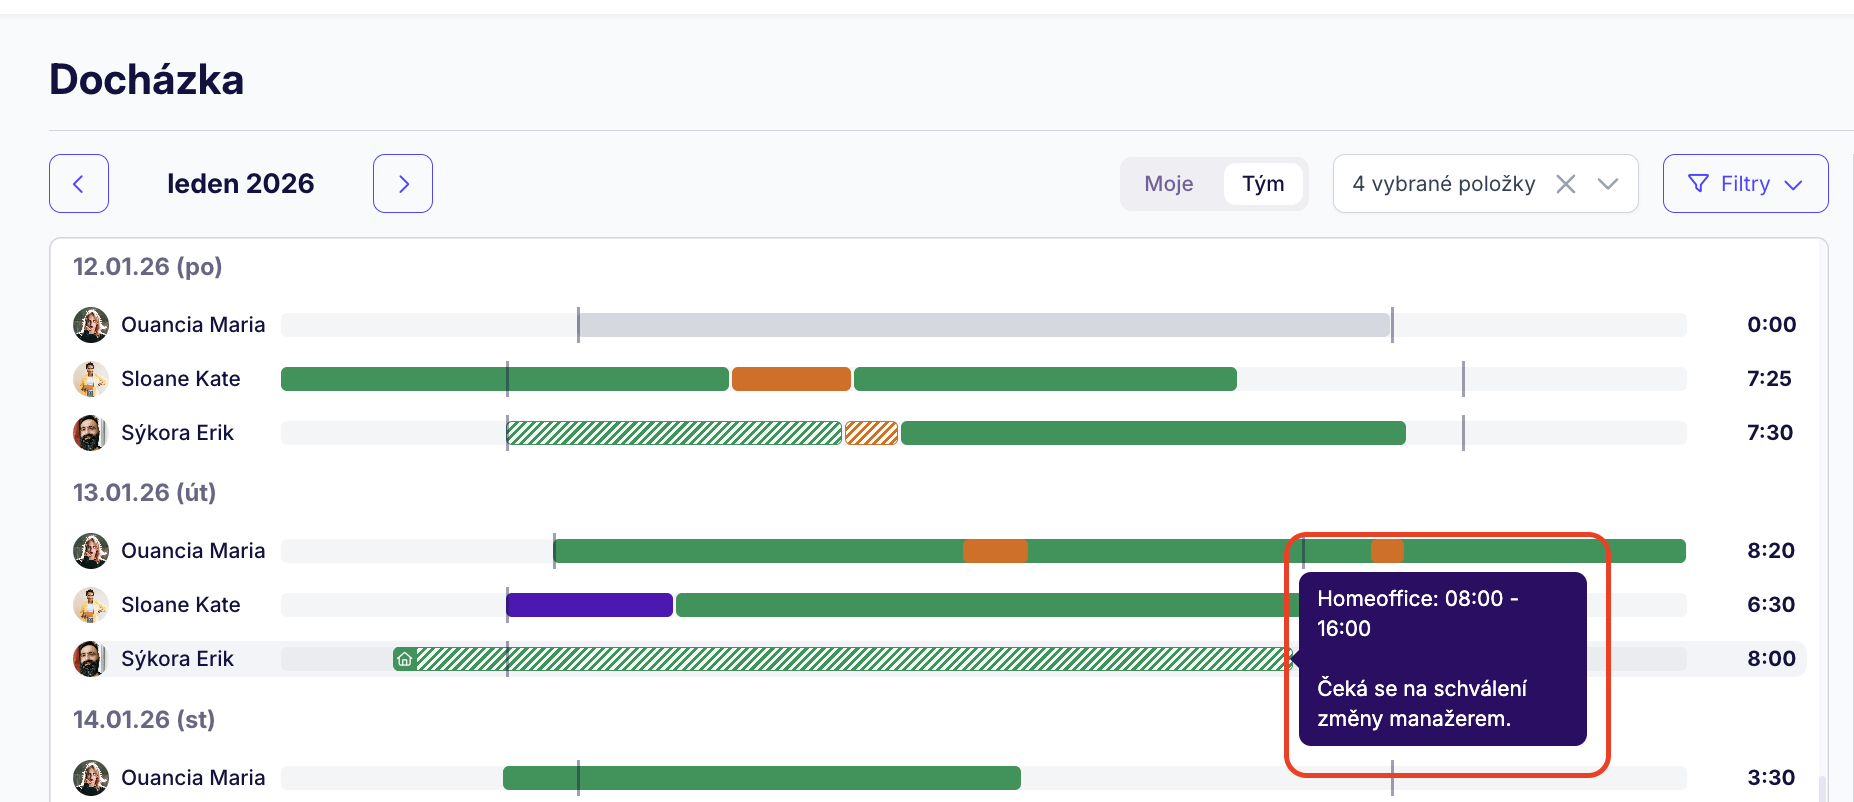The image size is (1854, 802).
Task: Go to next month with right arrow
Action: [x=403, y=184]
